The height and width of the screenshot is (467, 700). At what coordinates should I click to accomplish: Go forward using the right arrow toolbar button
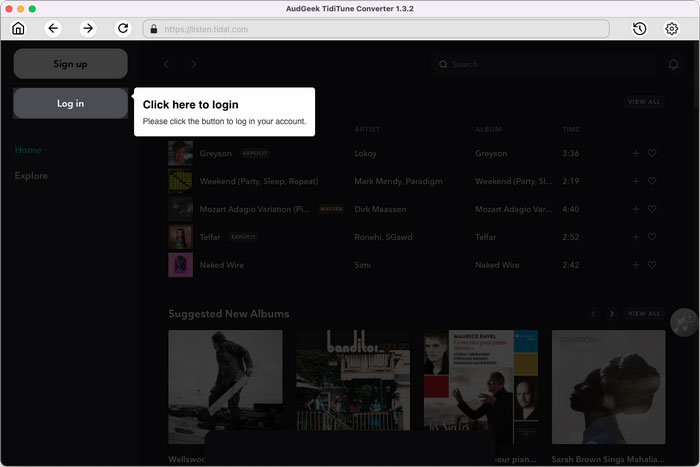[x=88, y=29]
